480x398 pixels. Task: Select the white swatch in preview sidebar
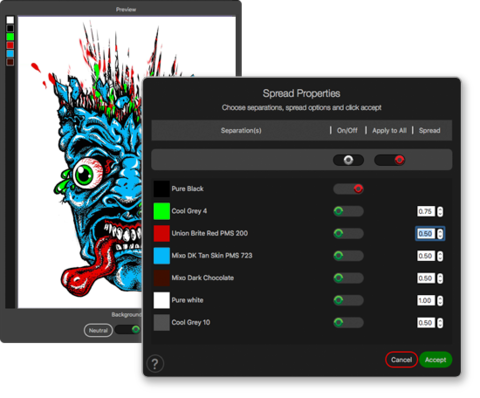pyautogui.click(x=10, y=20)
